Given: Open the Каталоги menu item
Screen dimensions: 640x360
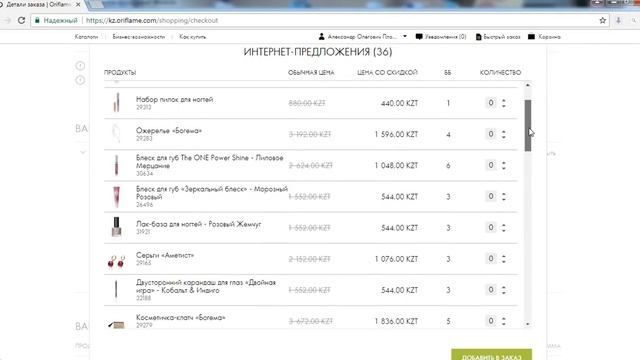Looking at the screenshot, I should coord(86,37).
